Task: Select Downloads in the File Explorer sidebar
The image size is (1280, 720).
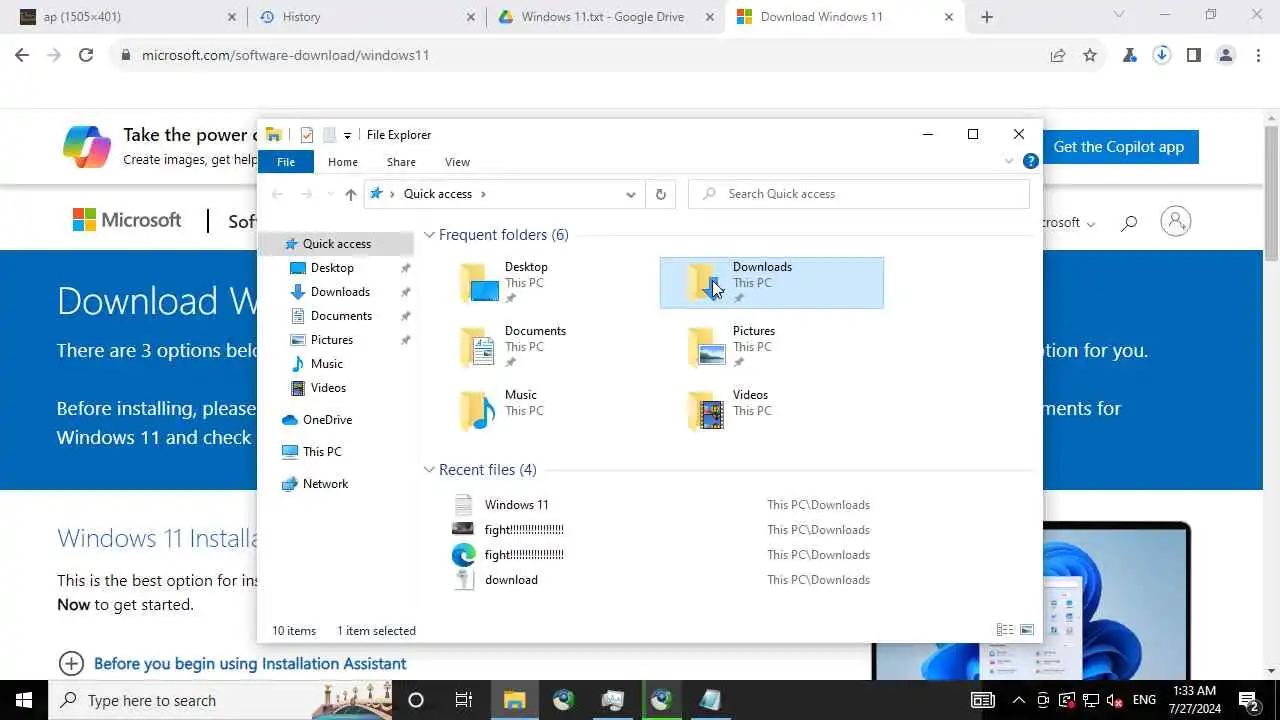Action: coord(340,292)
